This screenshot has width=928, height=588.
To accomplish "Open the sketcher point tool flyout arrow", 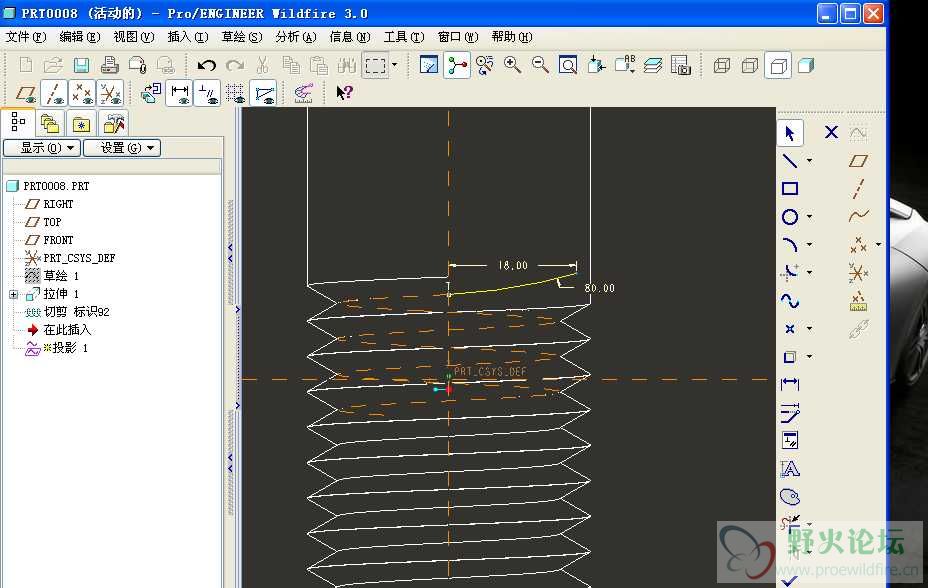I will [x=810, y=329].
